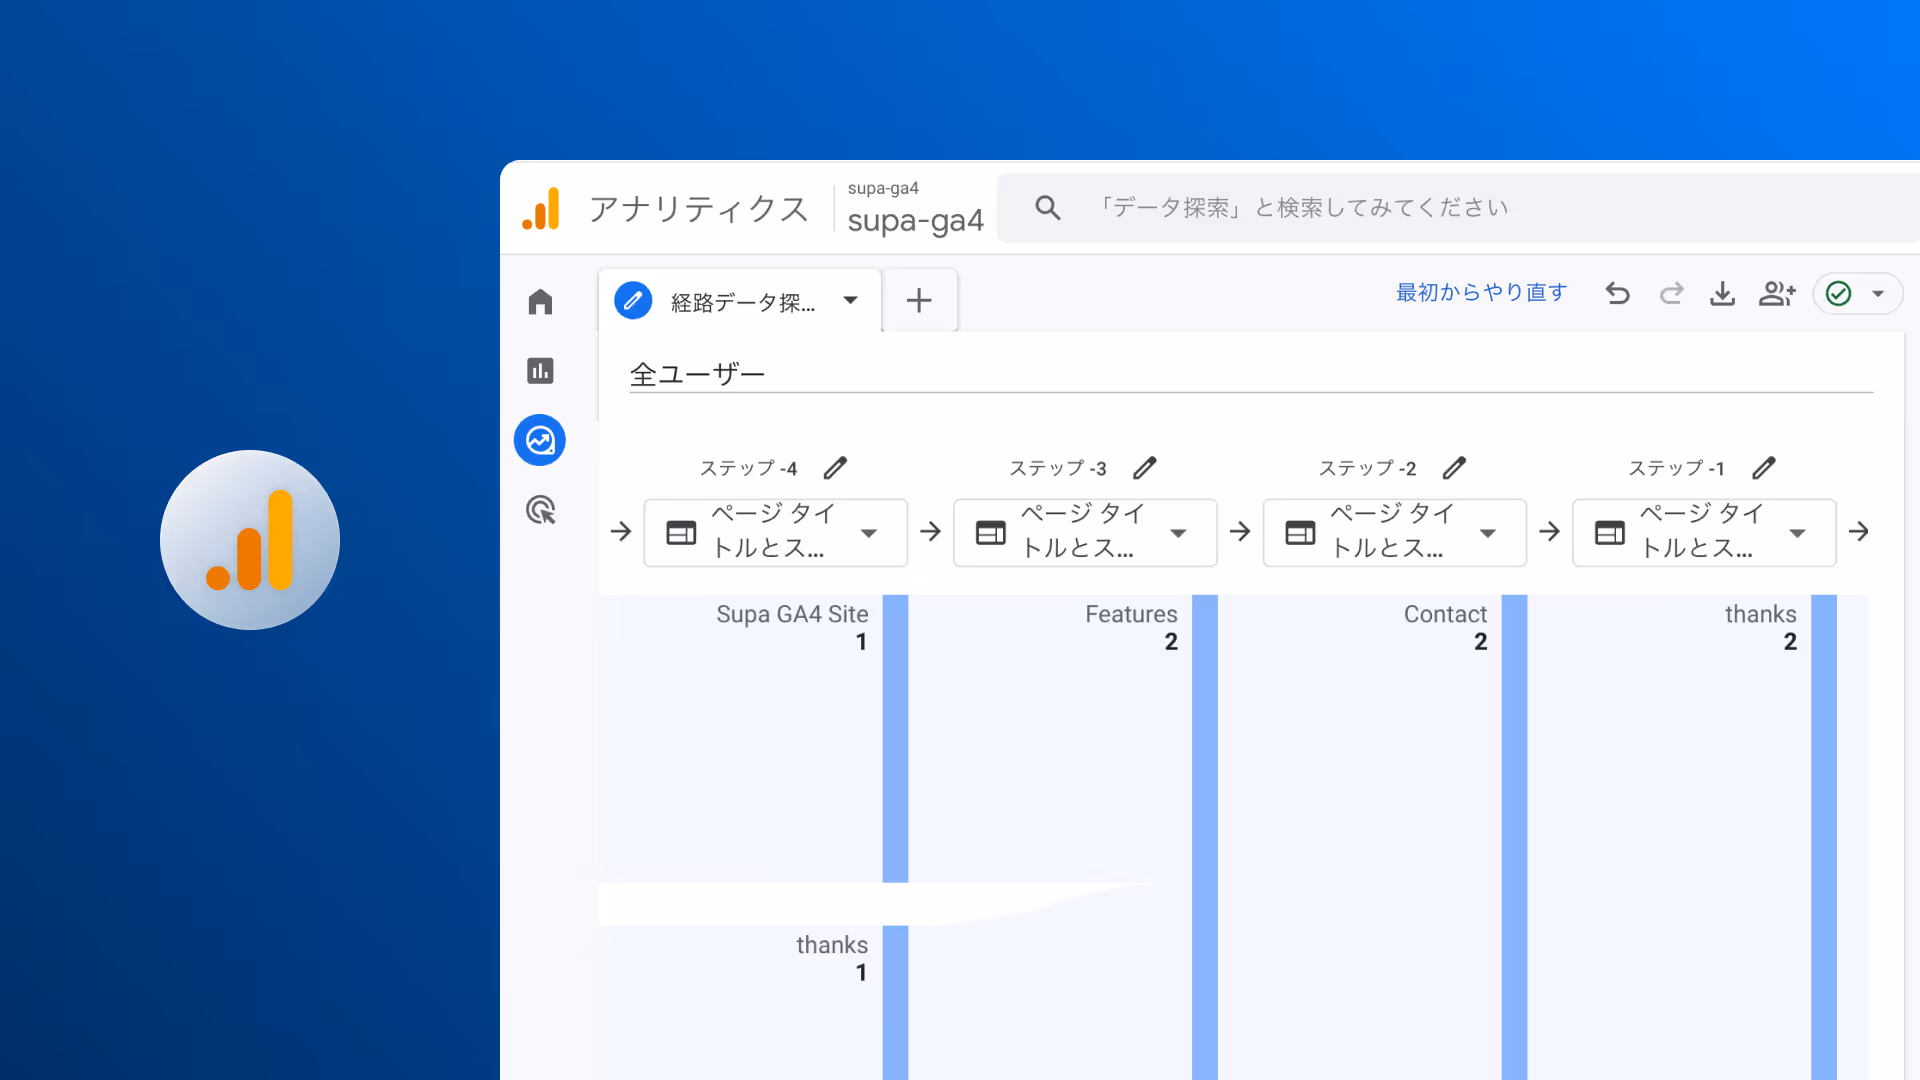Click 最初からやり直す link
This screenshot has height=1080, width=1920.
[x=1481, y=292]
